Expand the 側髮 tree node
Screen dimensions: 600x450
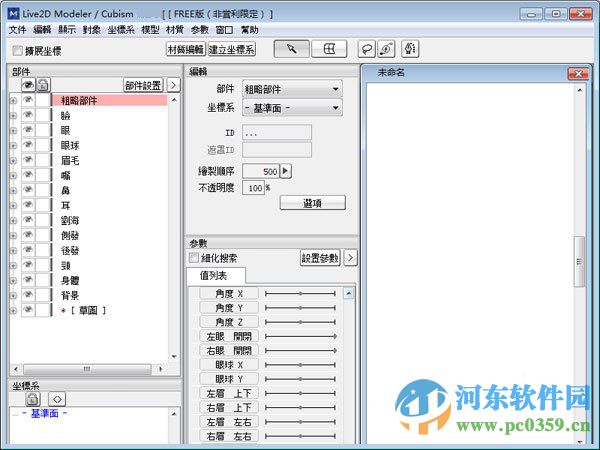13,236
